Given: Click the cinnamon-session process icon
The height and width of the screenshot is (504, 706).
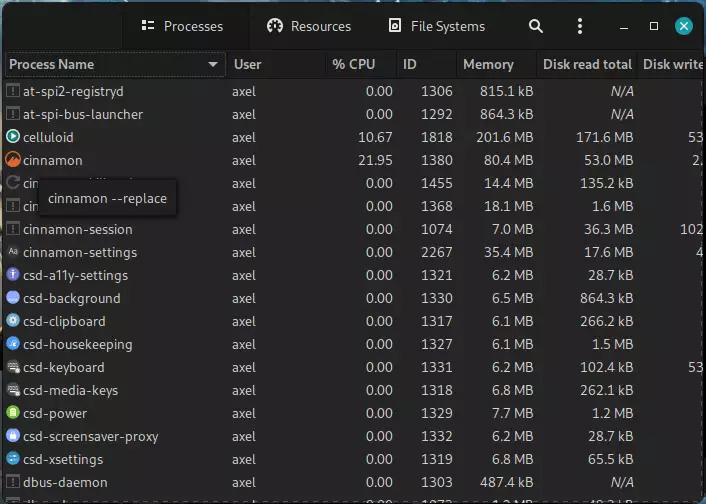Looking at the screenshot, I should [13, 229].
